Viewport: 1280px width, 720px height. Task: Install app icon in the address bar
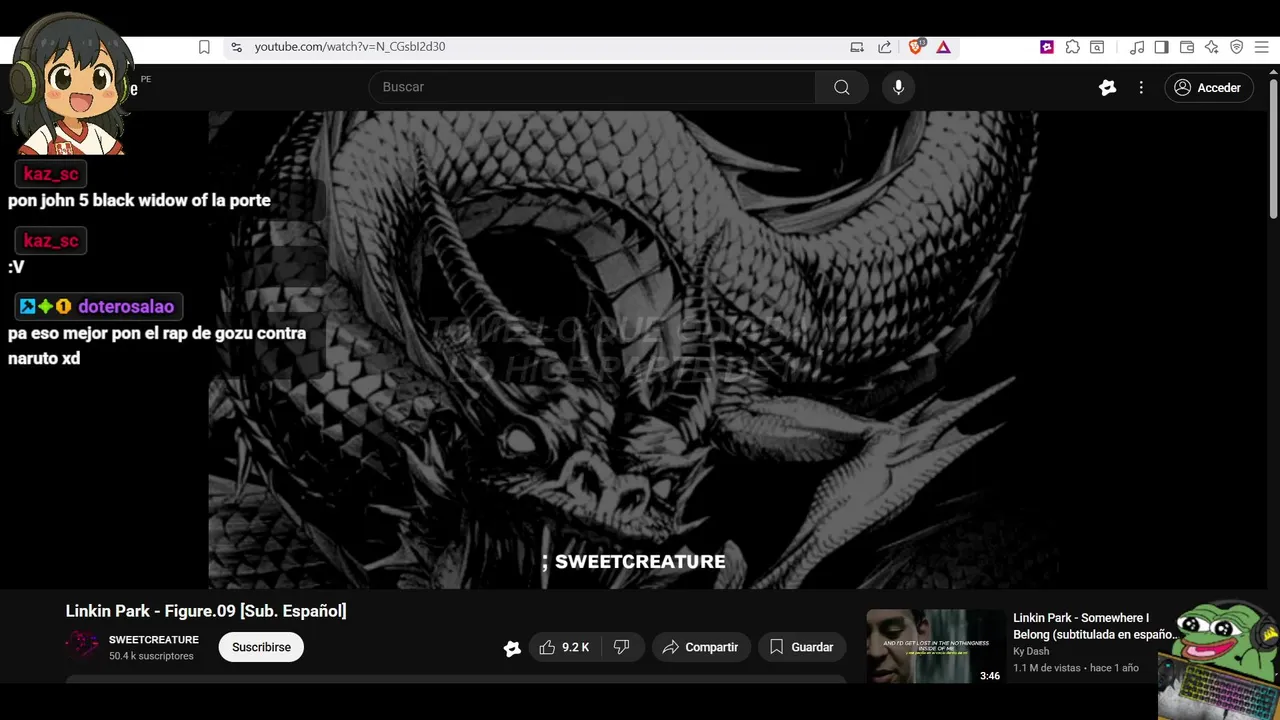[x=857, y=47]
